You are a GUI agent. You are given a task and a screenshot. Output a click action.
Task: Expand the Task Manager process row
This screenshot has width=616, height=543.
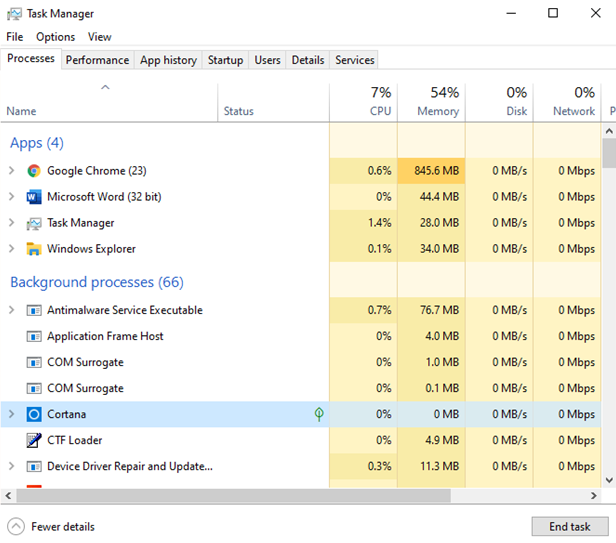(11, 223)
